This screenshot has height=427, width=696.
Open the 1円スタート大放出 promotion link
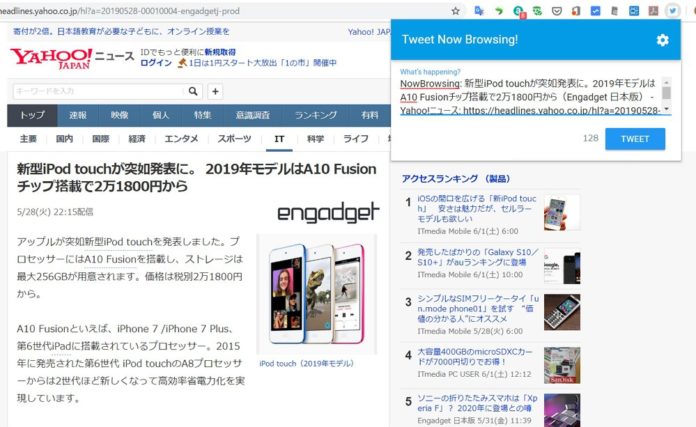click(x=263, y=63)
